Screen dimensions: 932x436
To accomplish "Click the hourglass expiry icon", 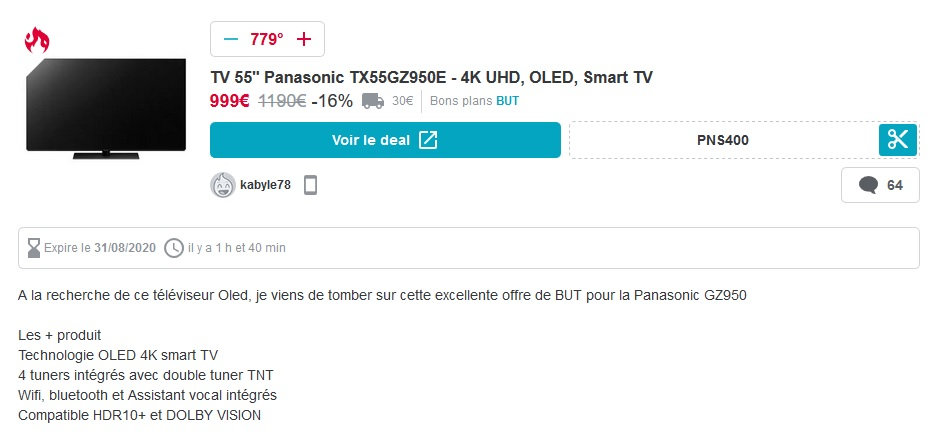I will click(34, 248).
